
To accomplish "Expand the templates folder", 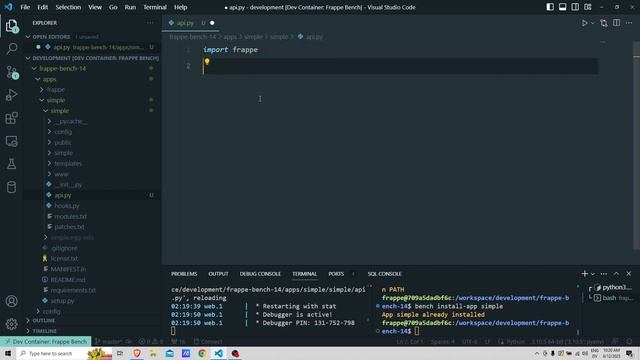I will (68, 163).
